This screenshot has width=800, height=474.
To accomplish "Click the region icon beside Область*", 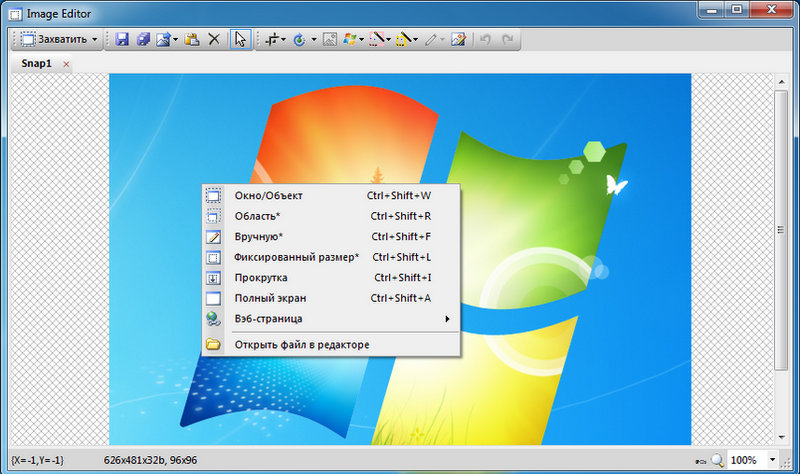I will tap(213, 216).
